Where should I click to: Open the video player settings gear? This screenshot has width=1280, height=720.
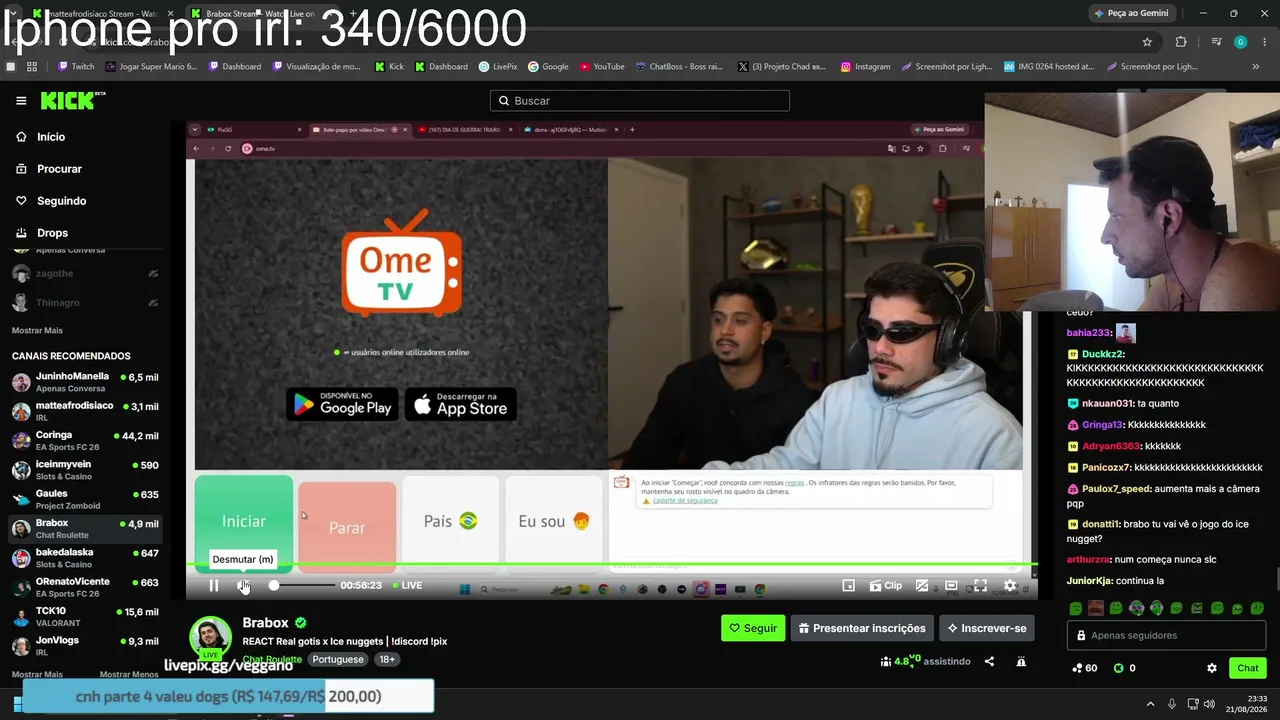[x=1010, y=586]
